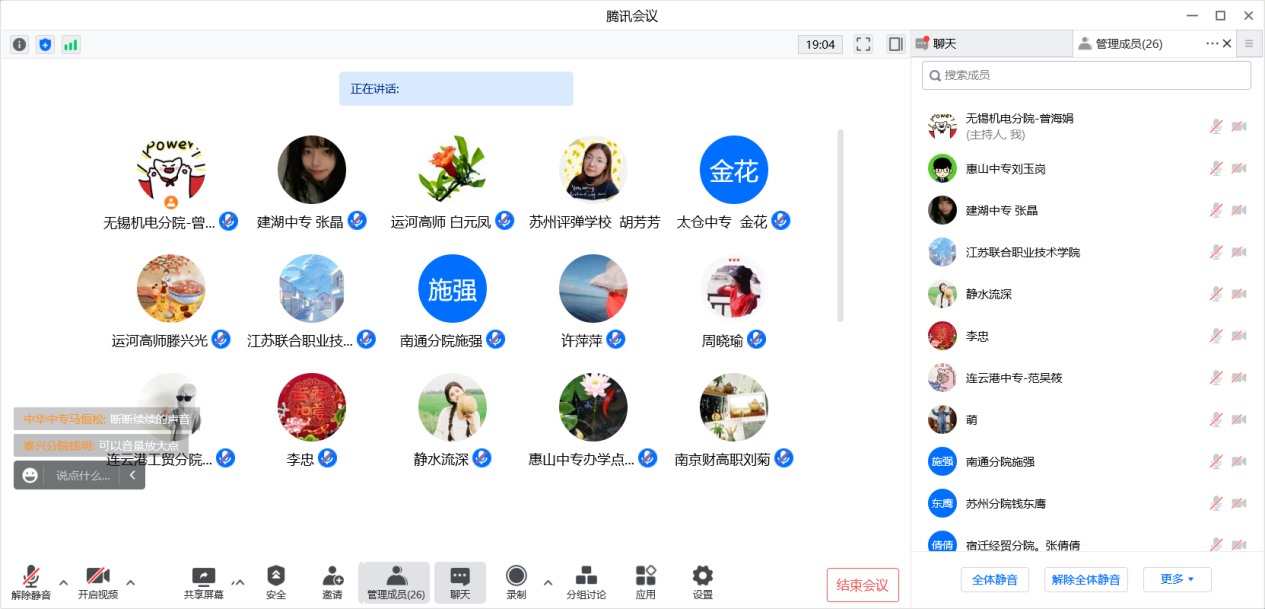Screen dimensions: 1265x609
Task: Click the 说点什么 chat input
Action: pos(83,476)
